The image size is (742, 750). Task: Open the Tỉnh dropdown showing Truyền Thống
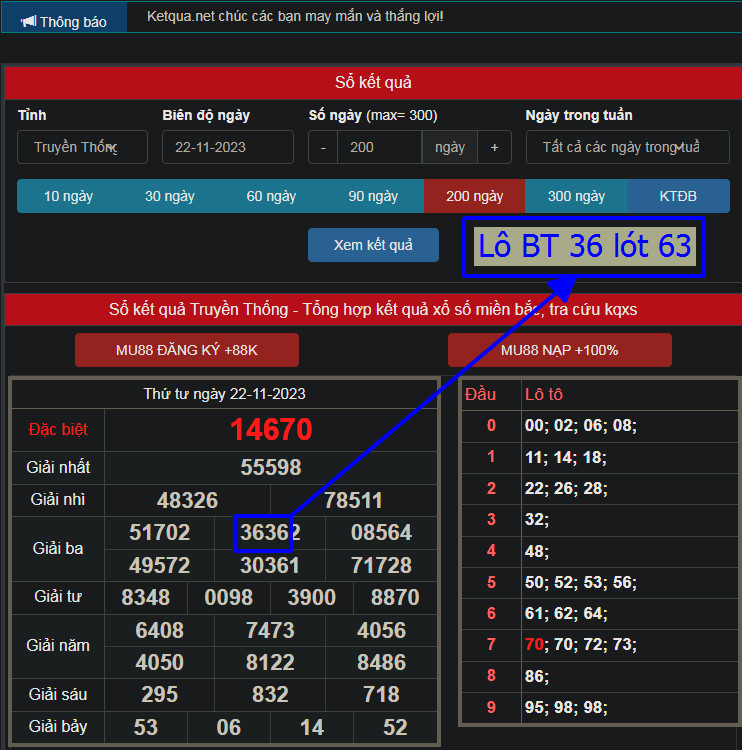click(x=82, y=147)
